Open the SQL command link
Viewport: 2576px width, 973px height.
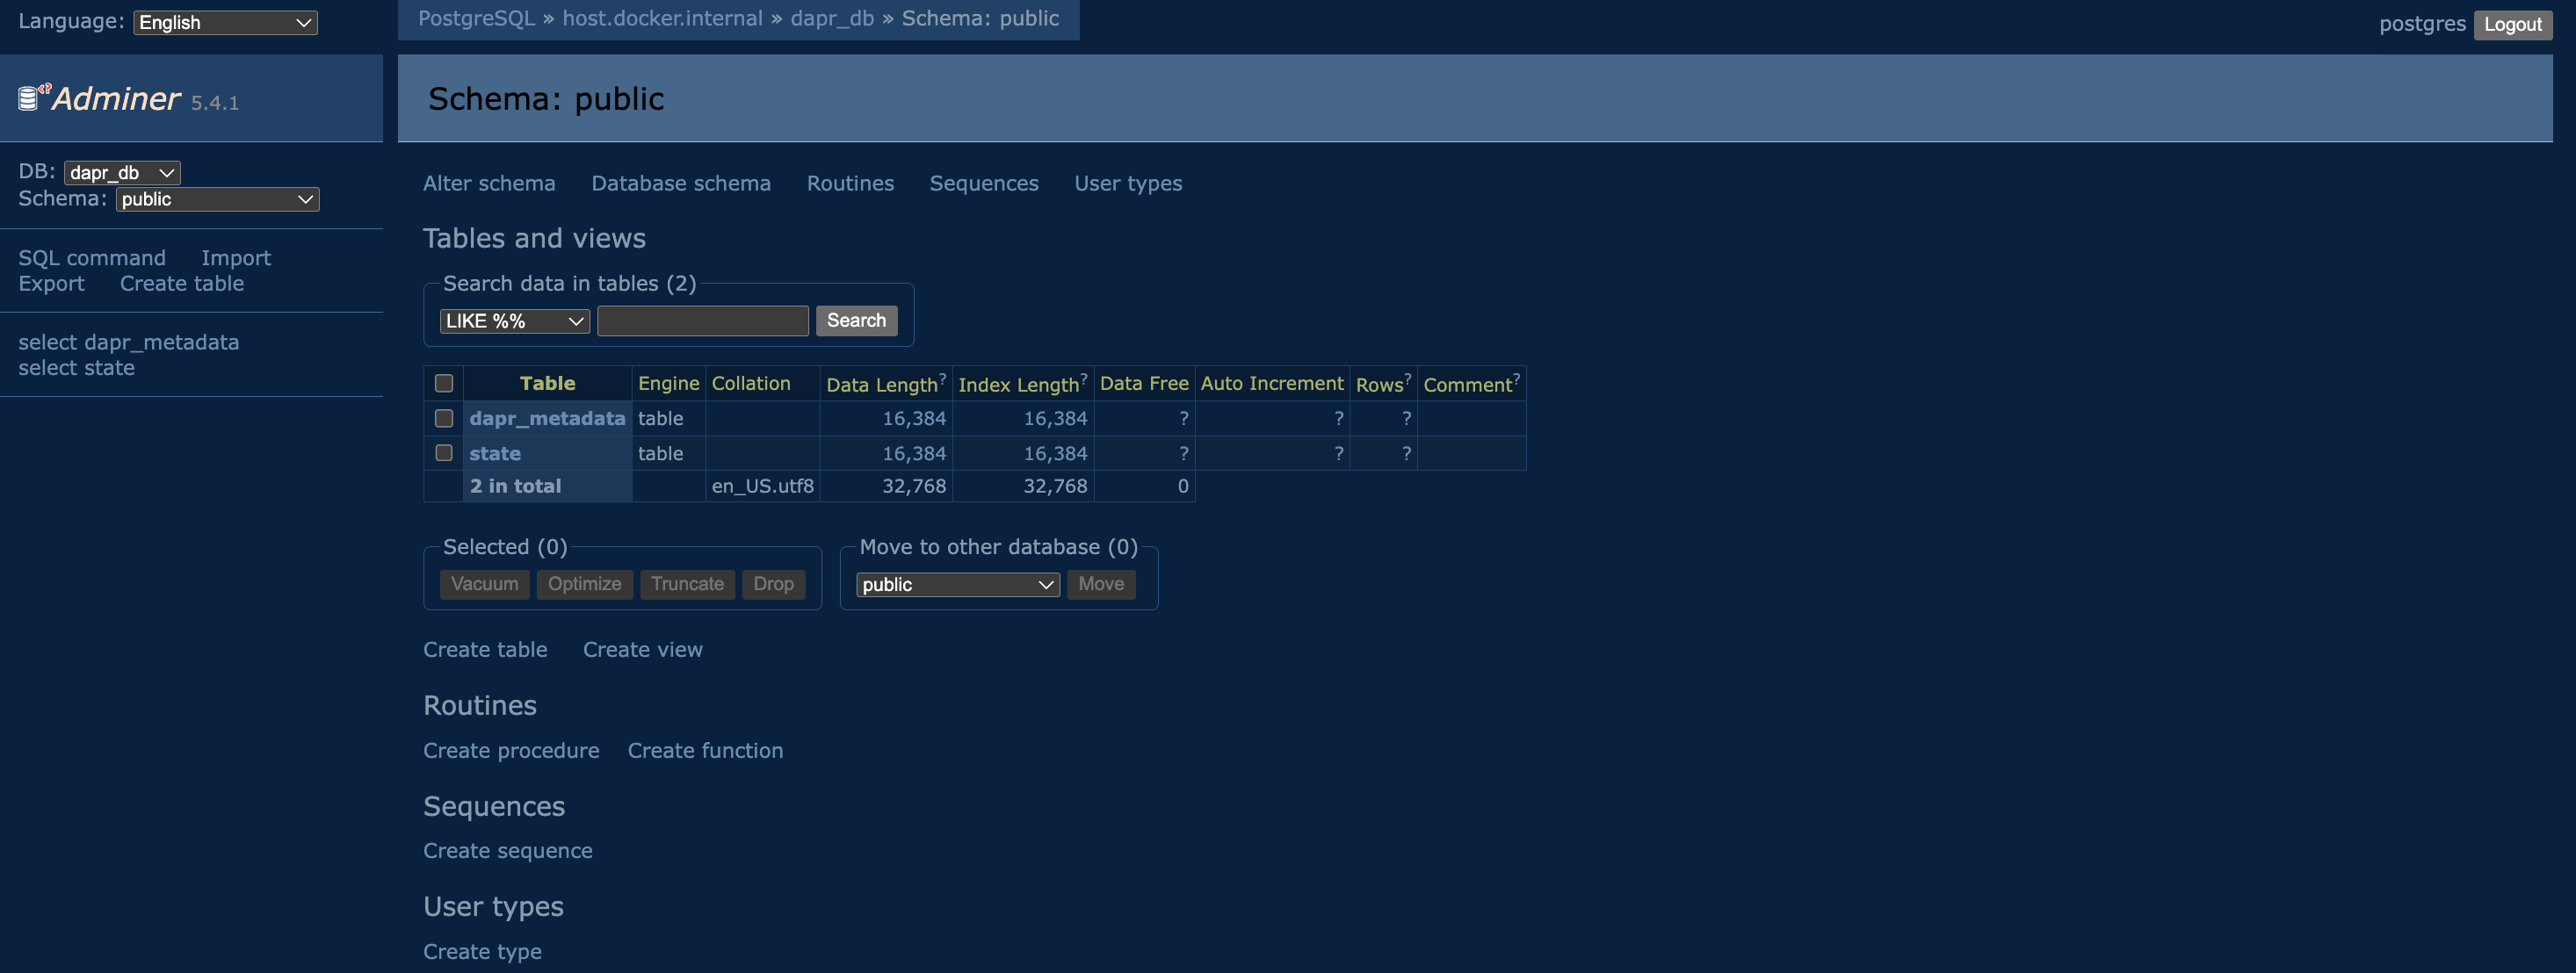(92, 258)
